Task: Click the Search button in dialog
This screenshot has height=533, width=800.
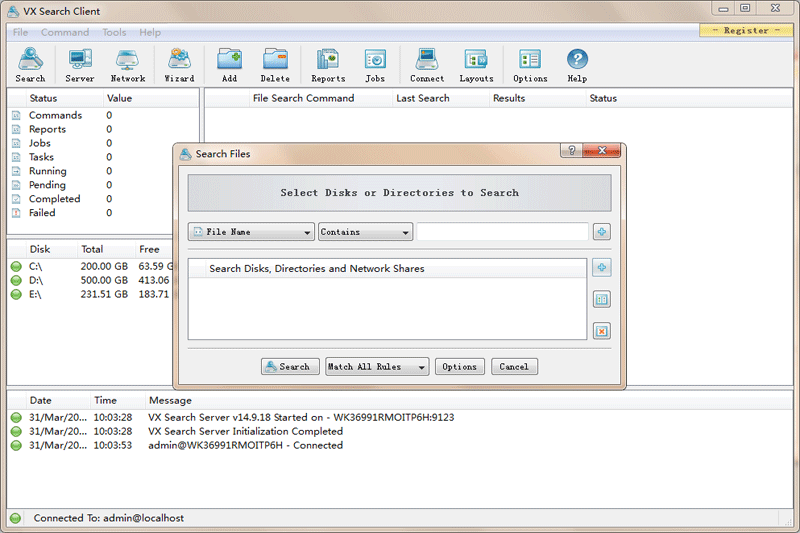Action: click(x=290, y=367)
